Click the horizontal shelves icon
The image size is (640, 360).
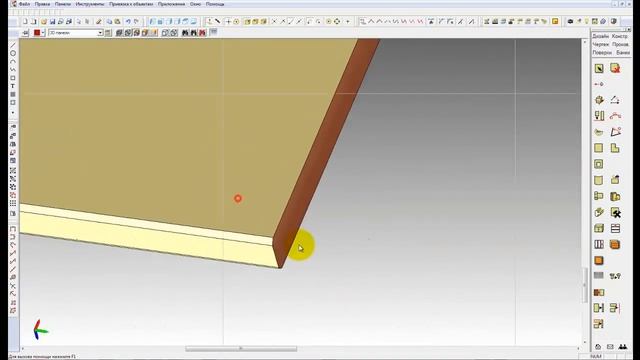click(x=615, y=228)
